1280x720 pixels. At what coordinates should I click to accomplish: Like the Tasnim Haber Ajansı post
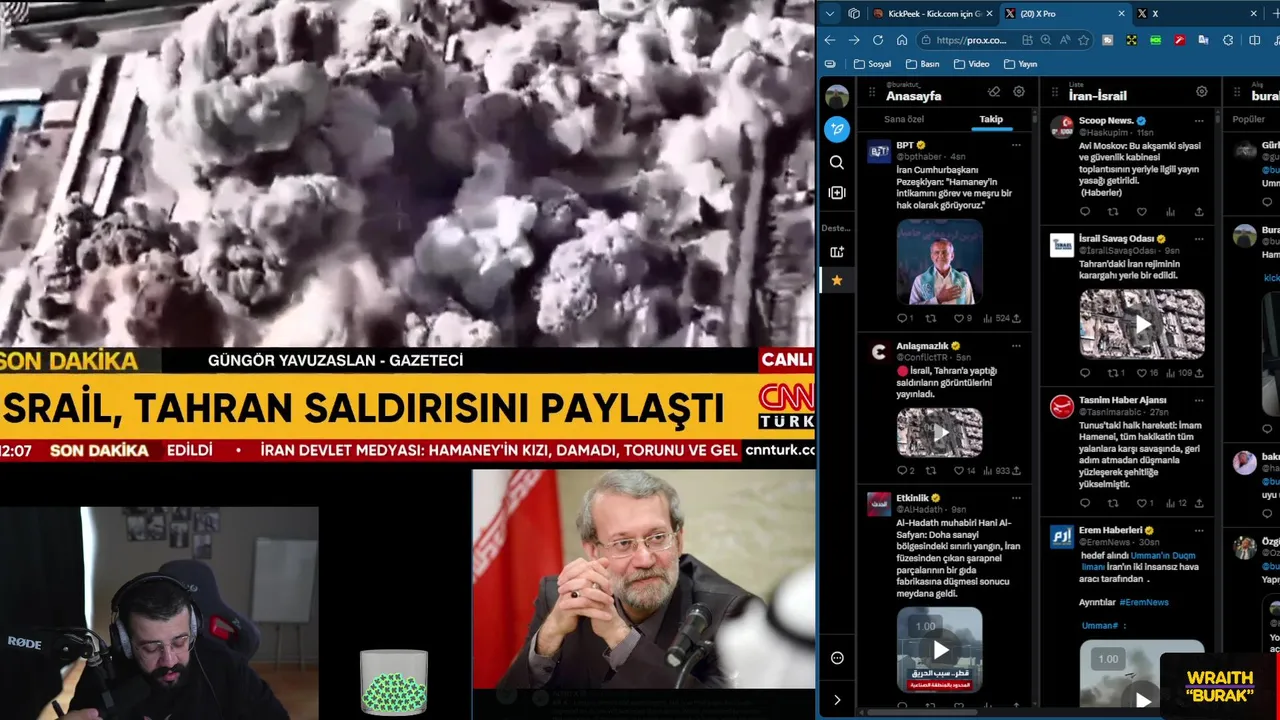(1141, 503)
